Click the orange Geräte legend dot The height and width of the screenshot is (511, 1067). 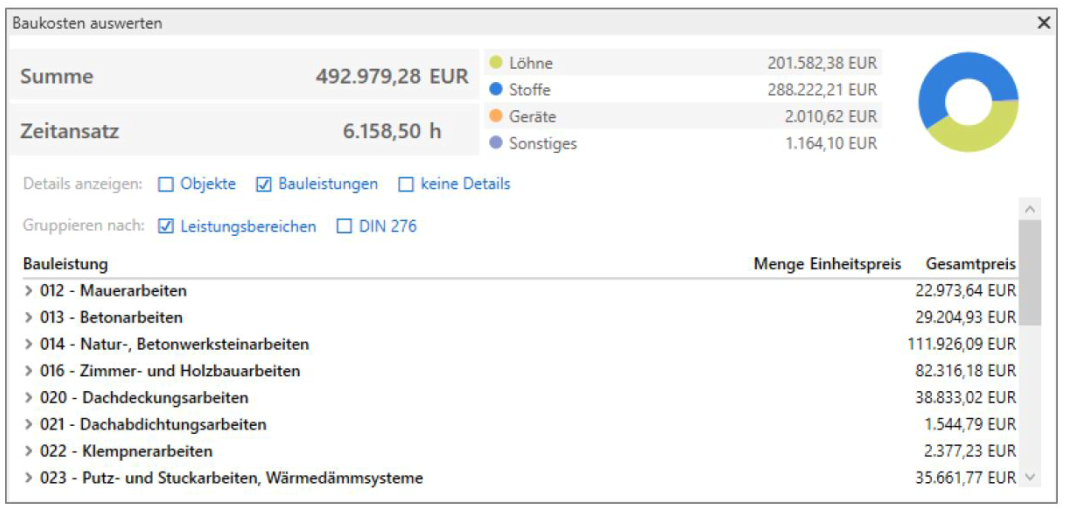(x=495, y=117)
